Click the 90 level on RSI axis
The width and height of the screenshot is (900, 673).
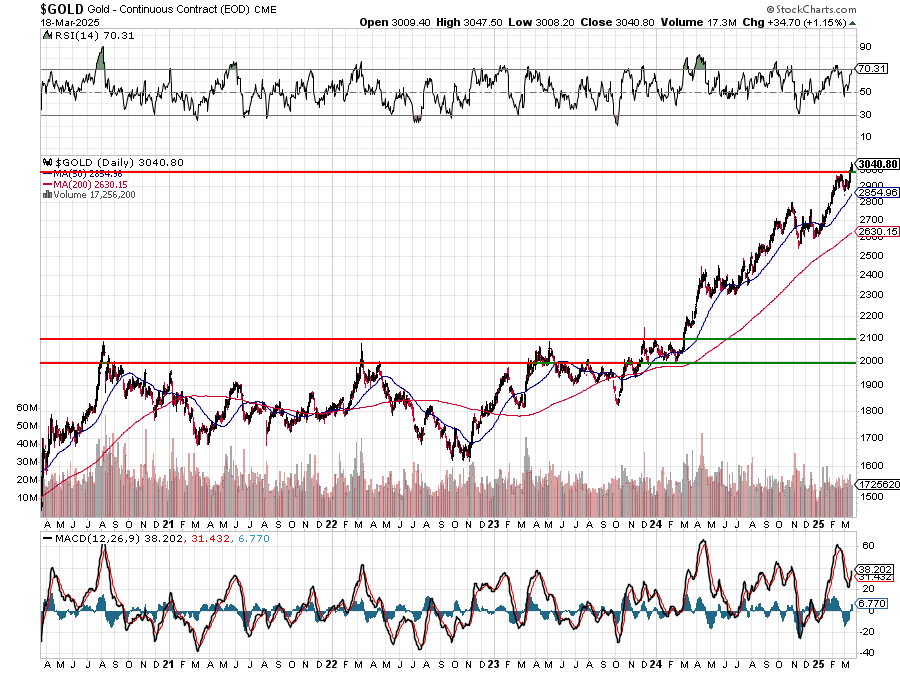(865, 47)
